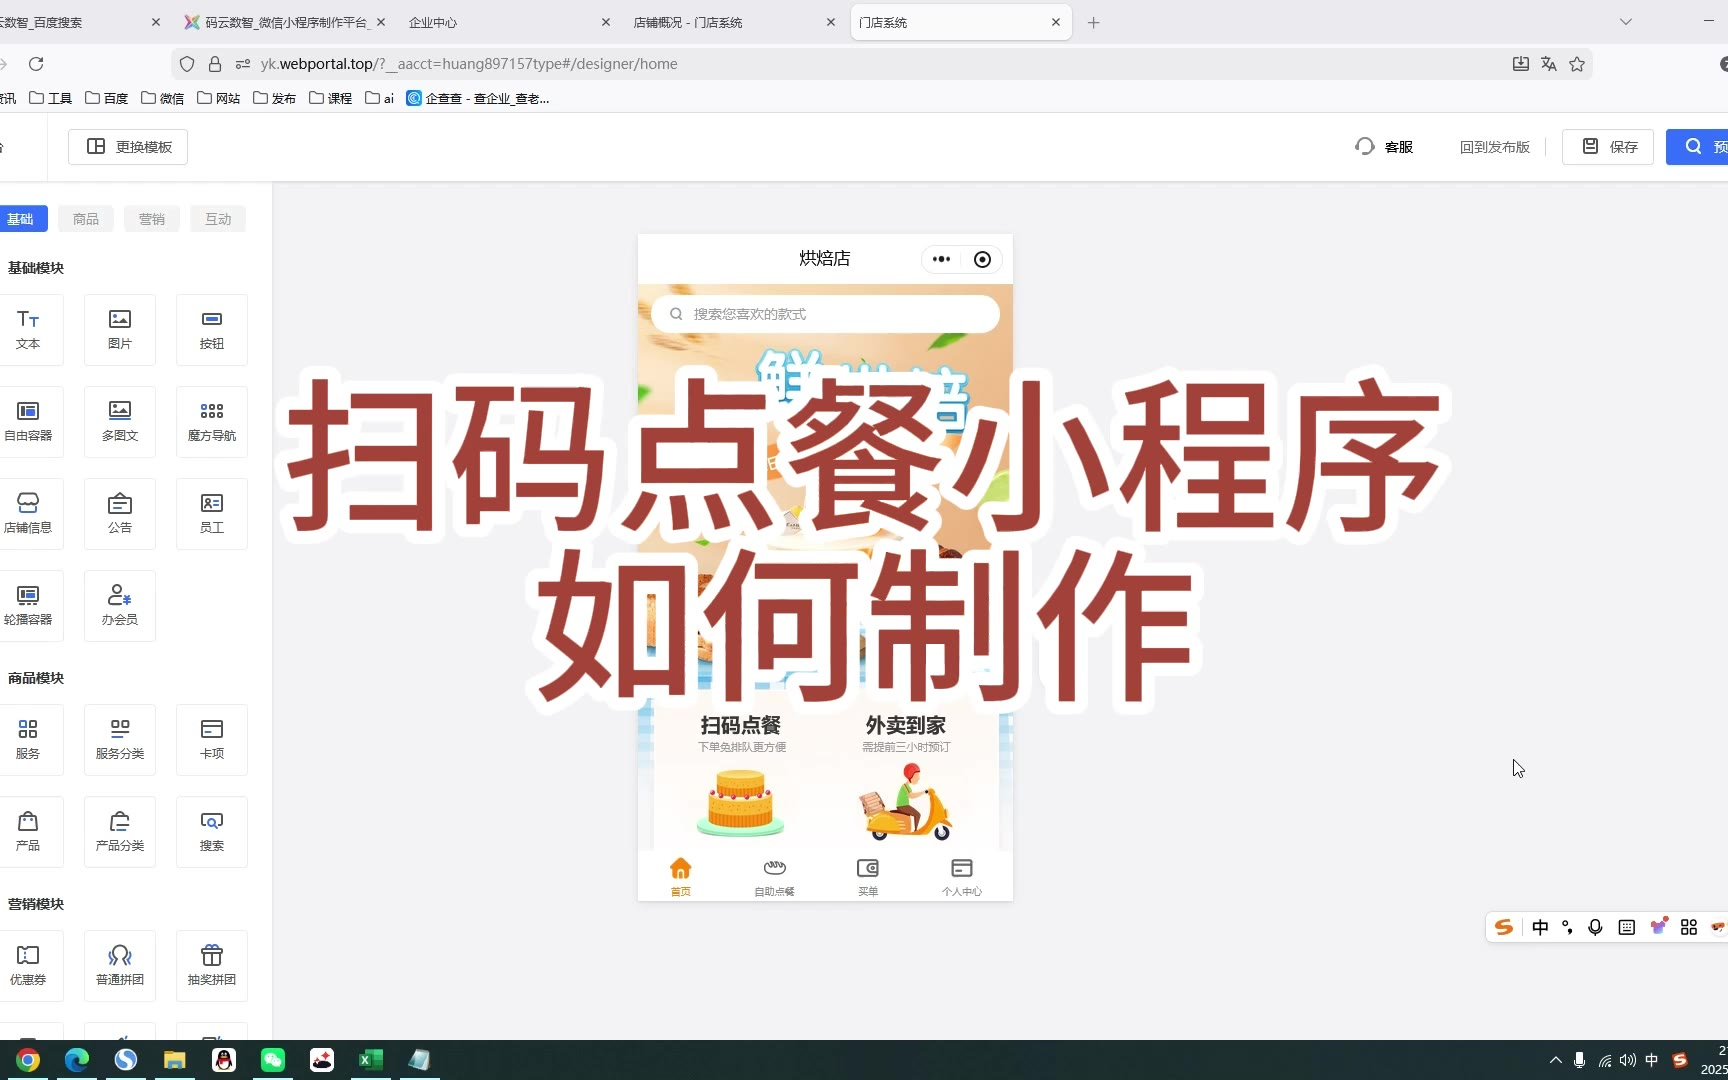
Task: Pick the 抽奖拼团 lottery group module
Action: click(212, 965)
